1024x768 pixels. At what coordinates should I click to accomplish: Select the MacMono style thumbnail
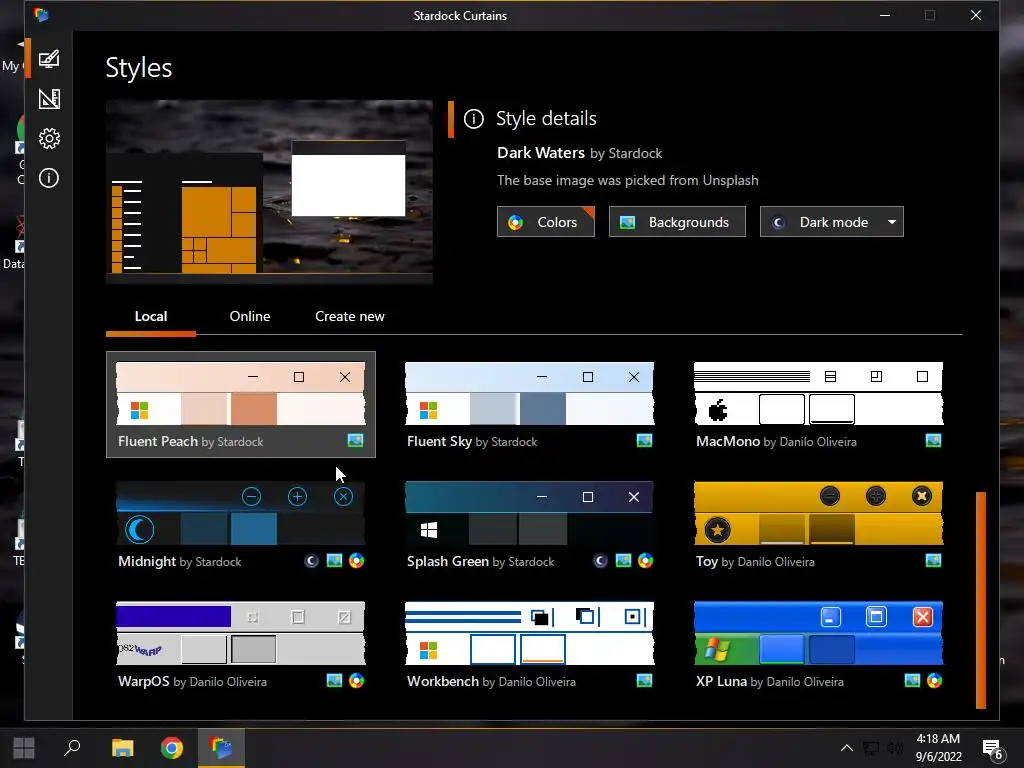click(818, 393)
